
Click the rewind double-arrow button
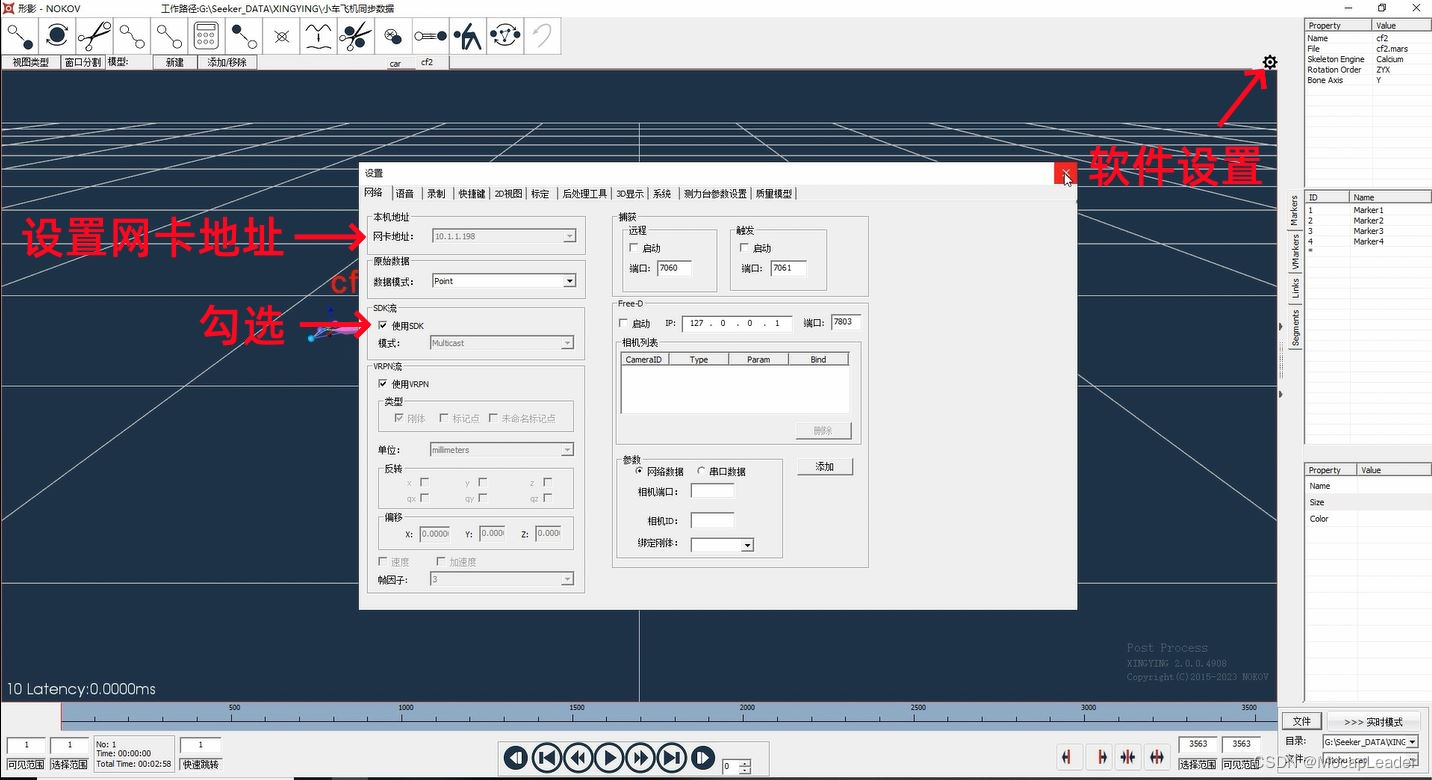tap(578, 758)
